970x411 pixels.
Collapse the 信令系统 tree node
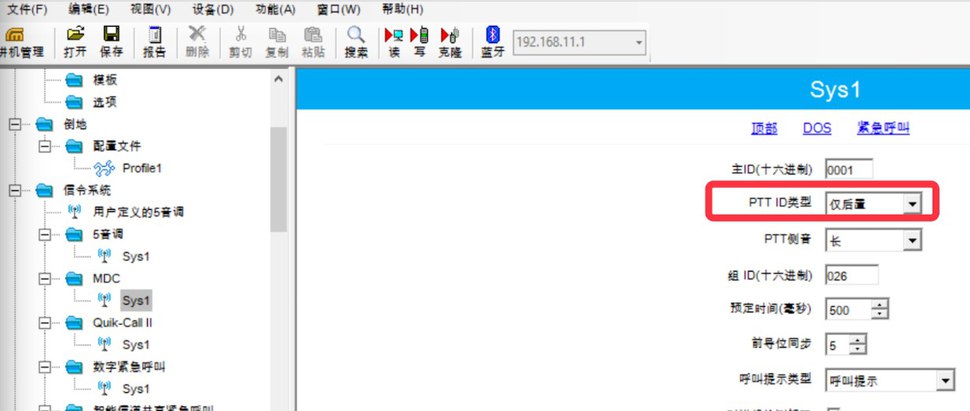15,190
